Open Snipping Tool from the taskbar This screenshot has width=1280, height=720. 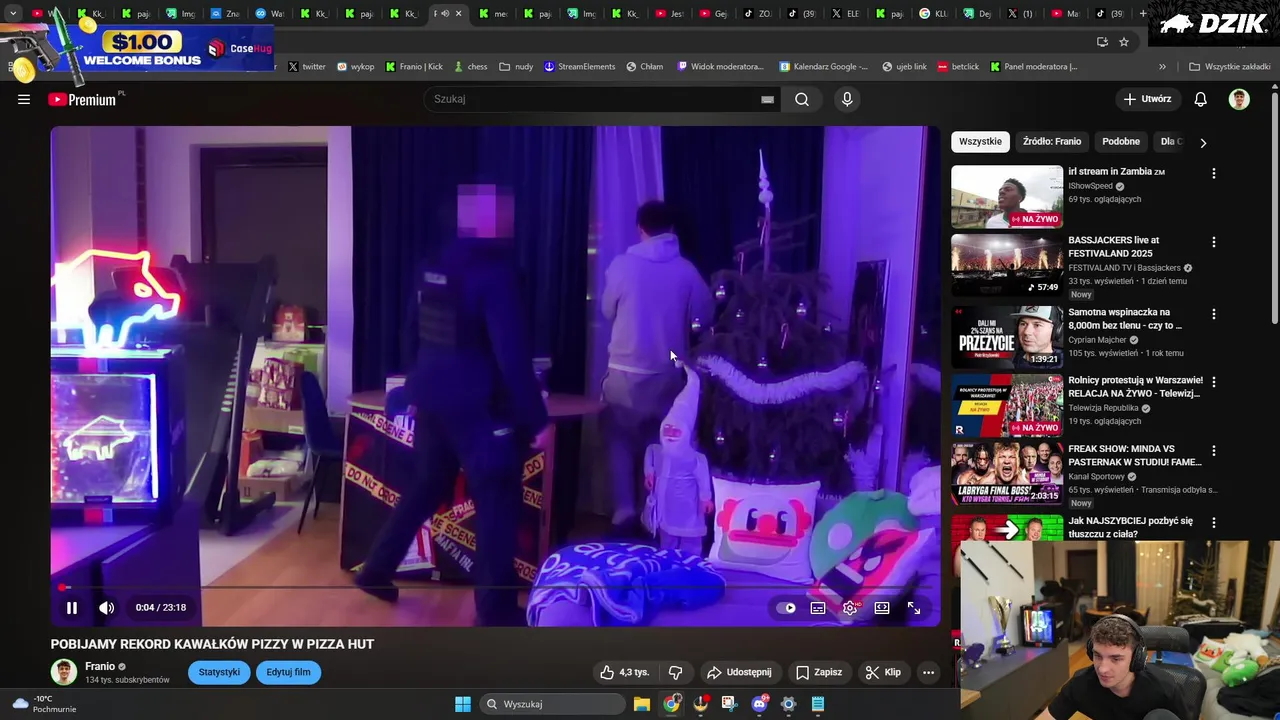click(729, 704)
